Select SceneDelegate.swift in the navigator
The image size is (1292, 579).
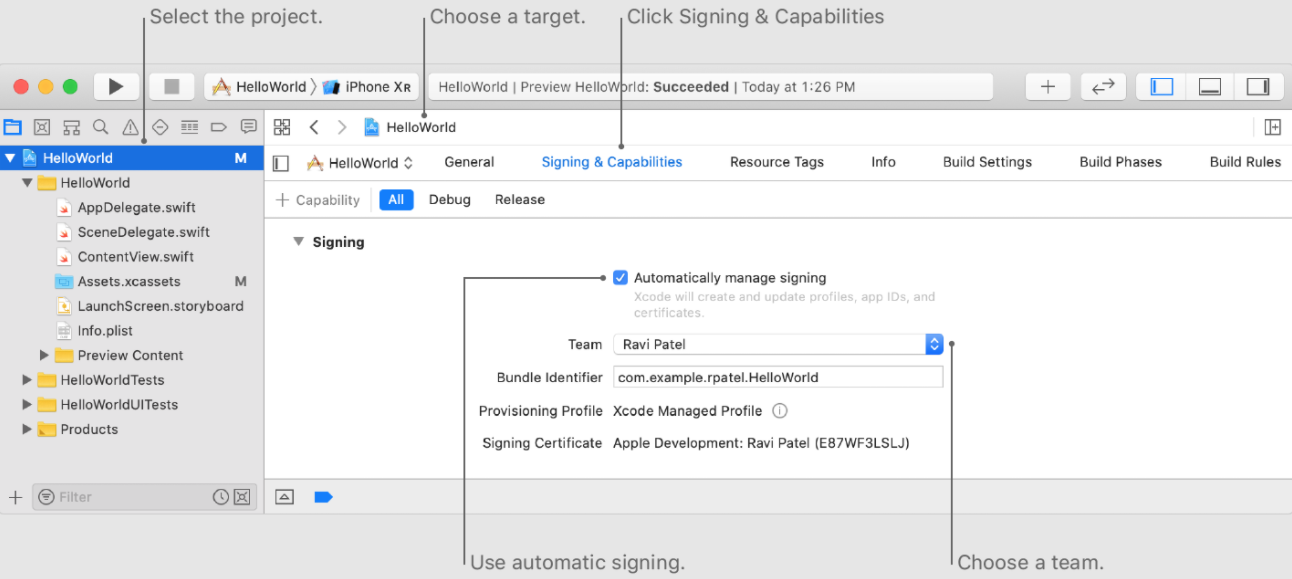[132, 232]
